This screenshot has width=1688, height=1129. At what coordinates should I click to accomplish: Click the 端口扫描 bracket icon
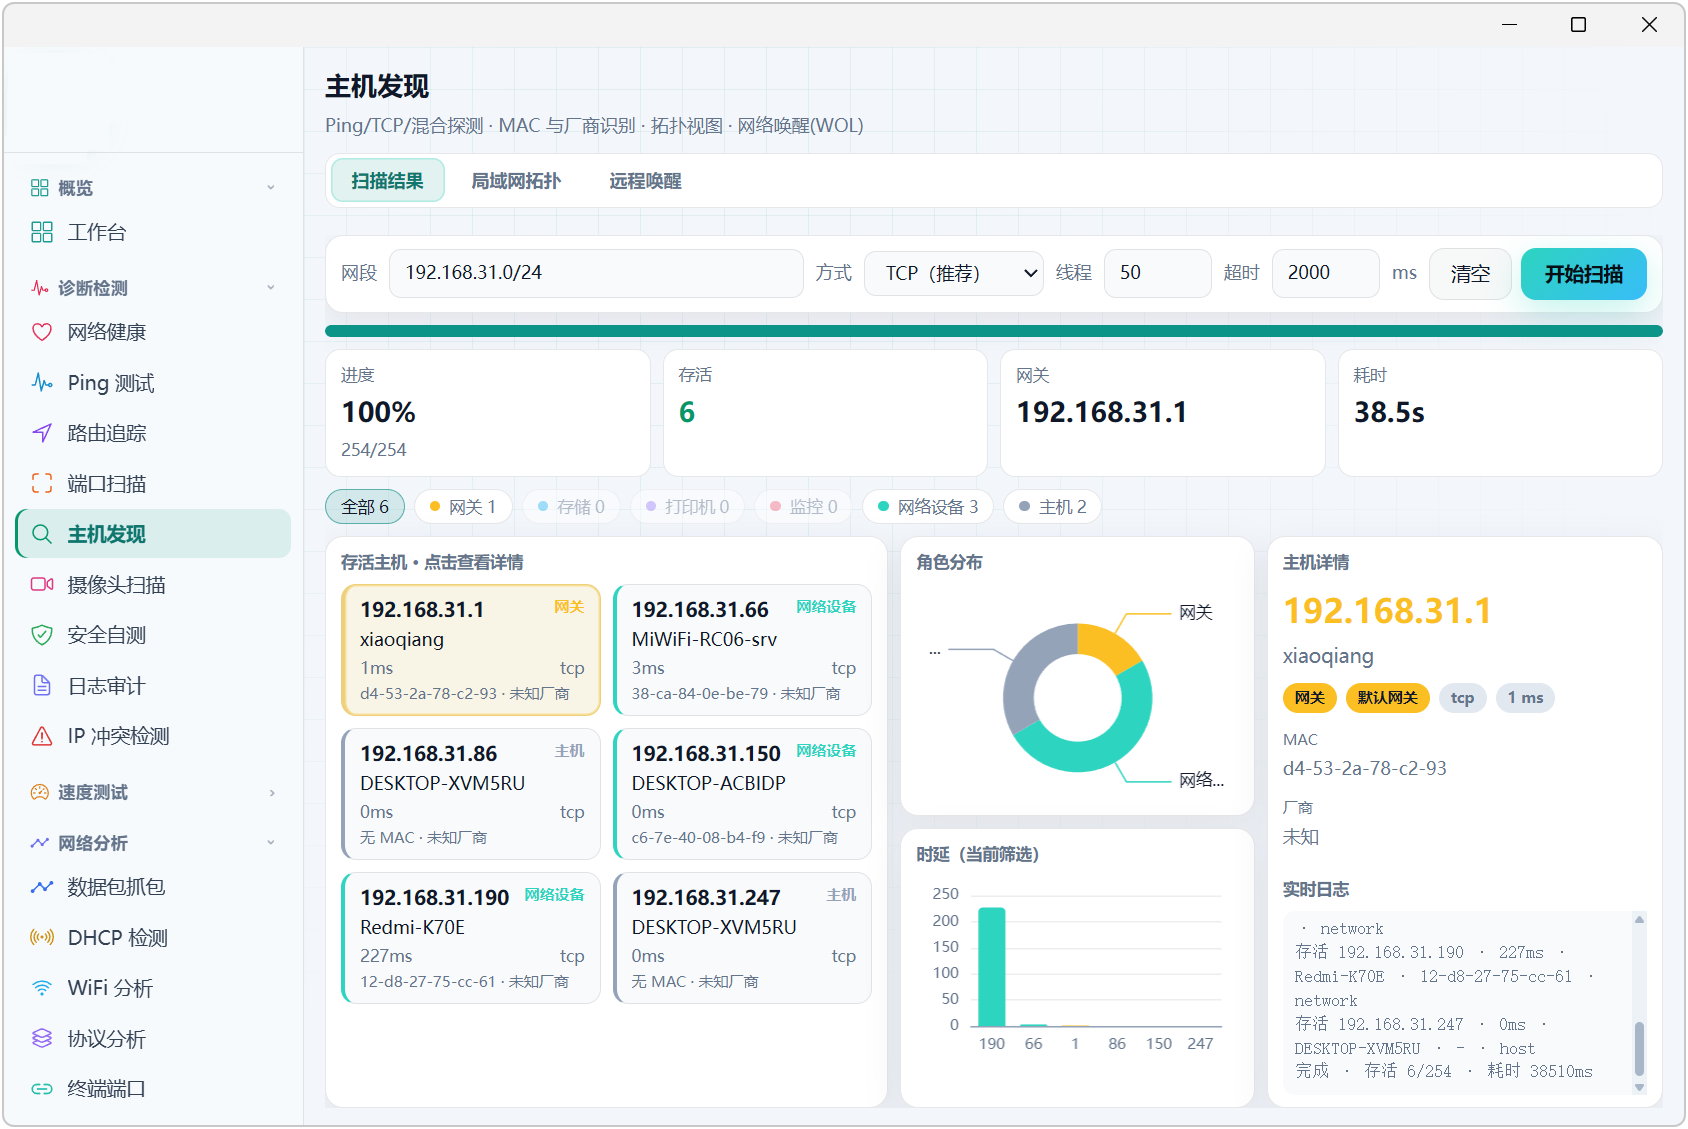click(42, 484)
